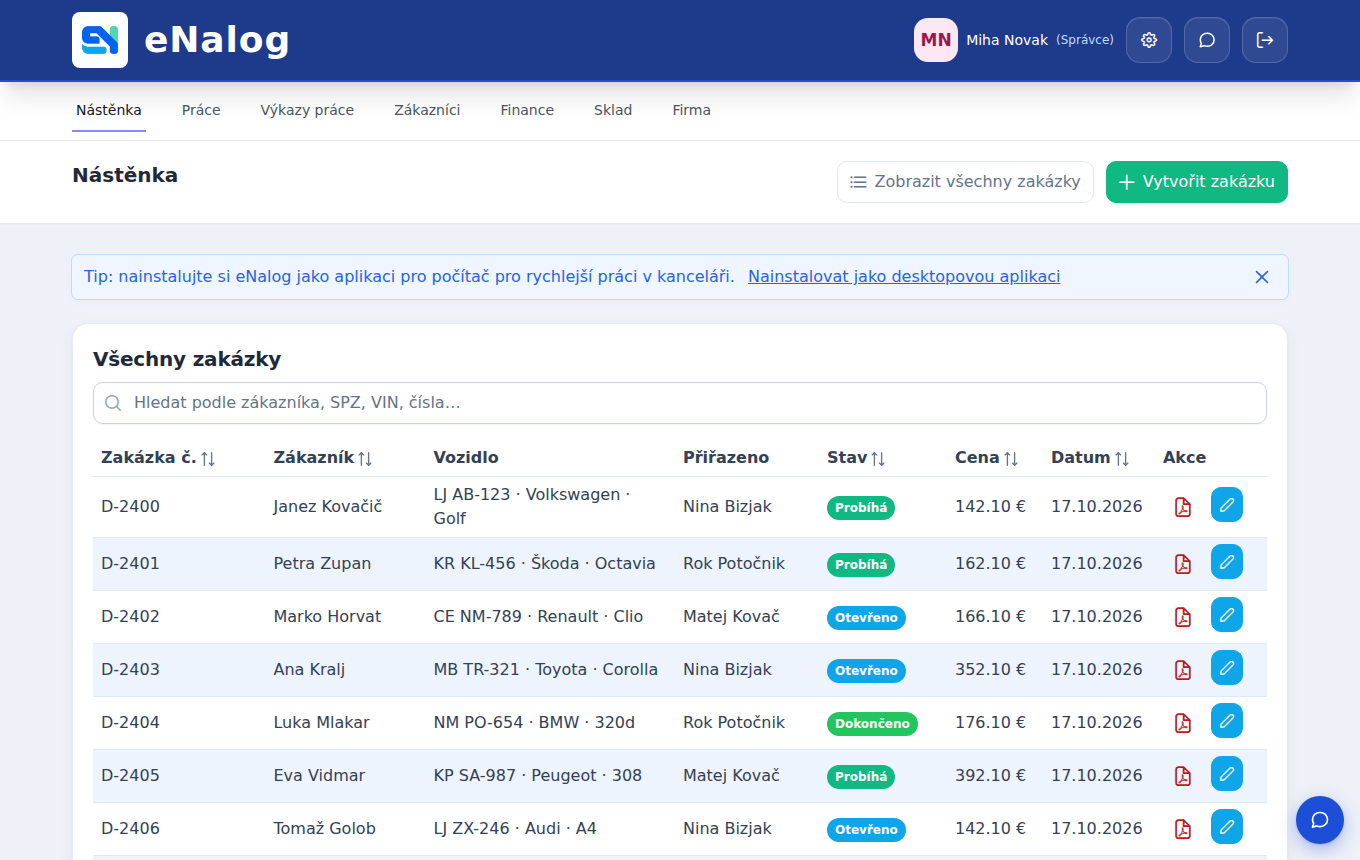Focus the order search field
The image size is (1360, 860).
coord(680,403)
